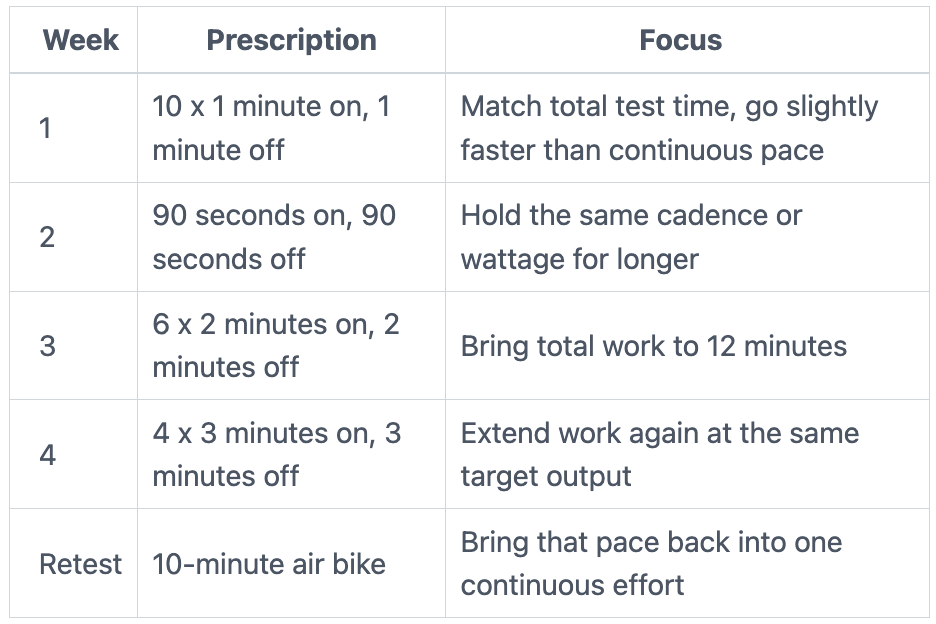
Task: Click the 'Bring that pace back' focus cell
Action: pyautogui.click(x=686, y=563)
